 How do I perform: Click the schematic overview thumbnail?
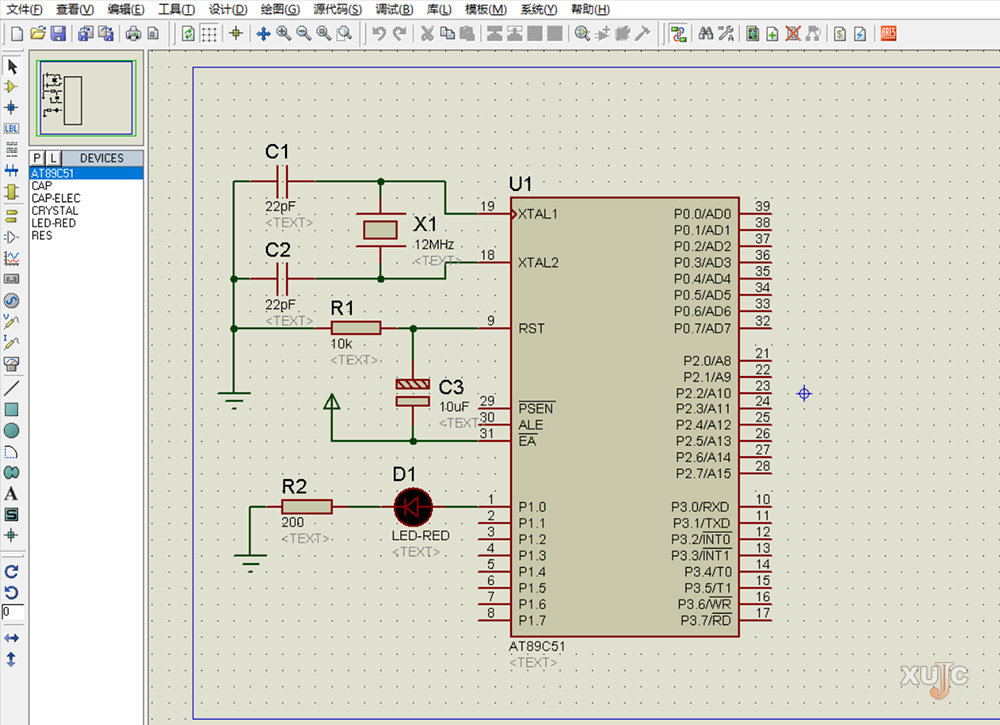point(86,98)
